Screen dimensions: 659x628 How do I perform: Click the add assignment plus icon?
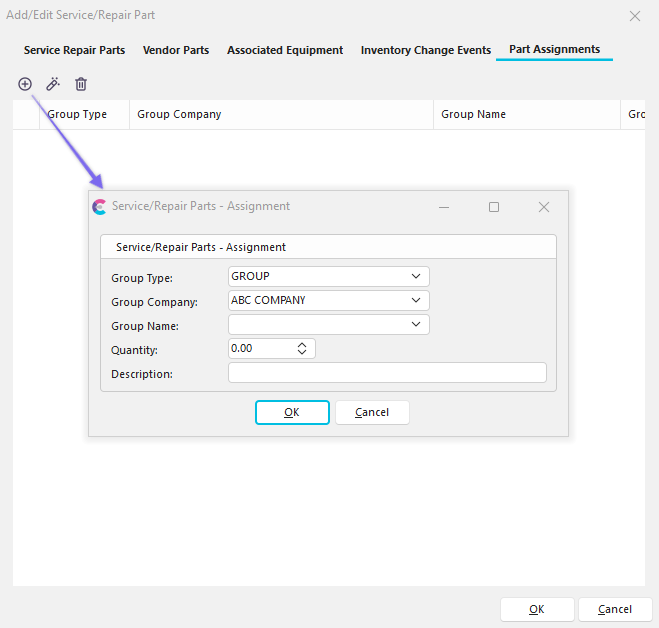(x=25, y=85)
